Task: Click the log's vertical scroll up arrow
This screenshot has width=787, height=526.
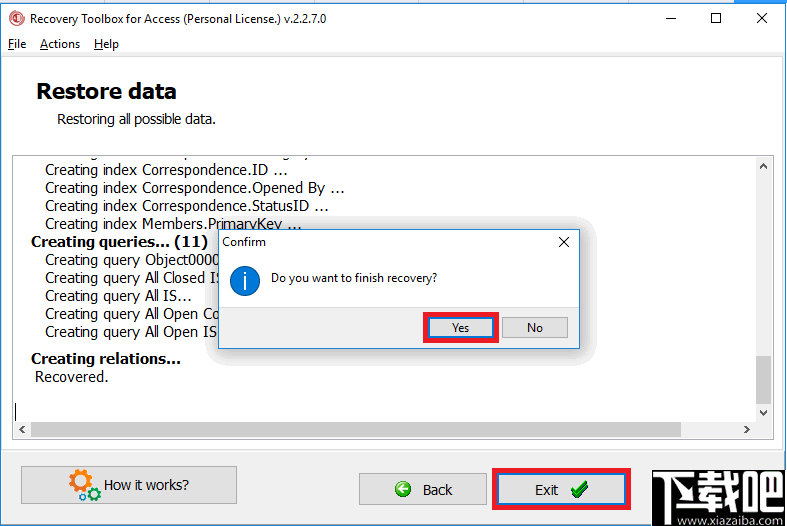Action: [x=763, y=166]
